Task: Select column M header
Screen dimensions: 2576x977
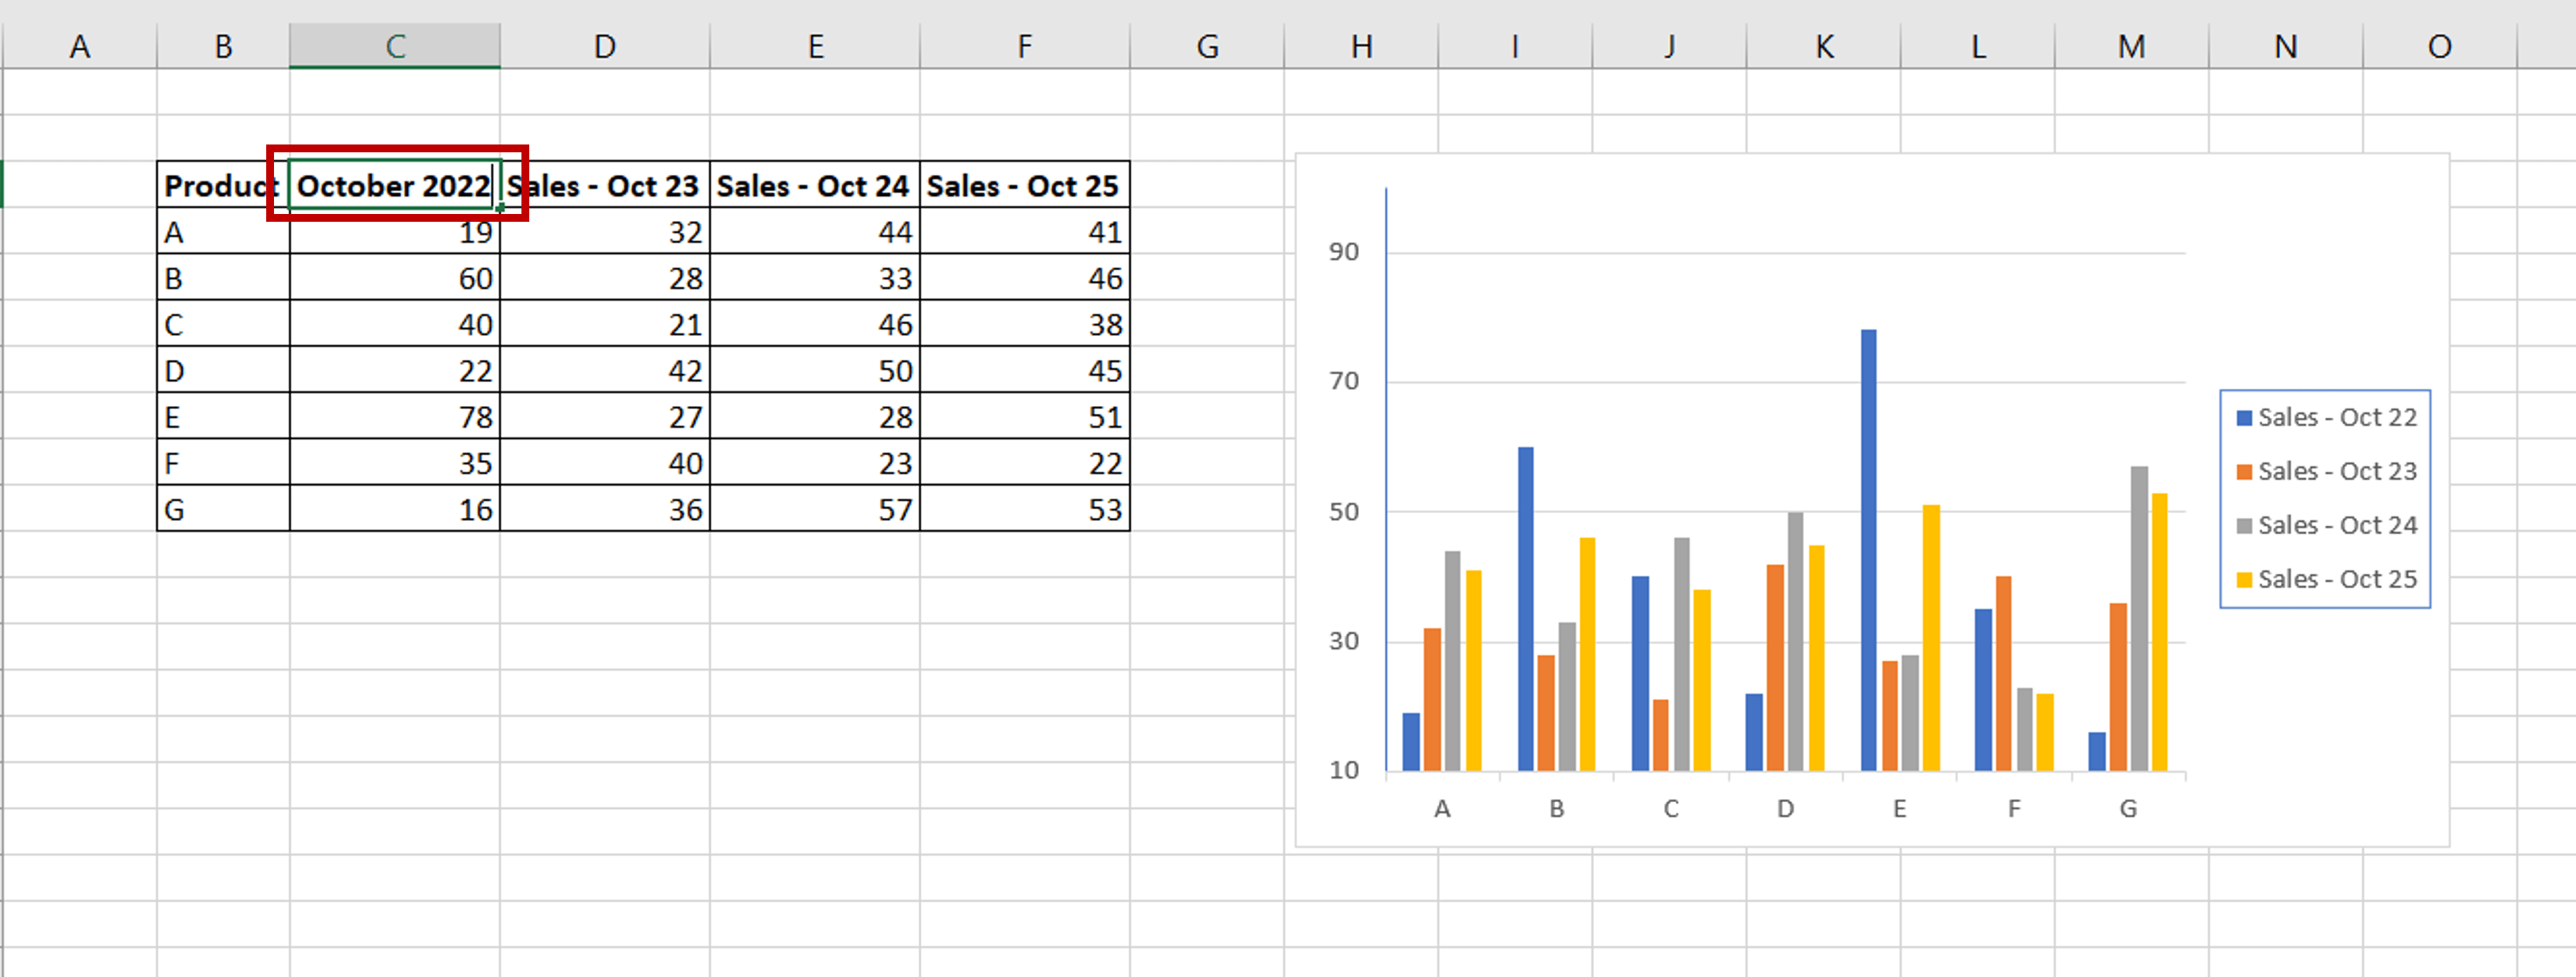Action: 2130,45
